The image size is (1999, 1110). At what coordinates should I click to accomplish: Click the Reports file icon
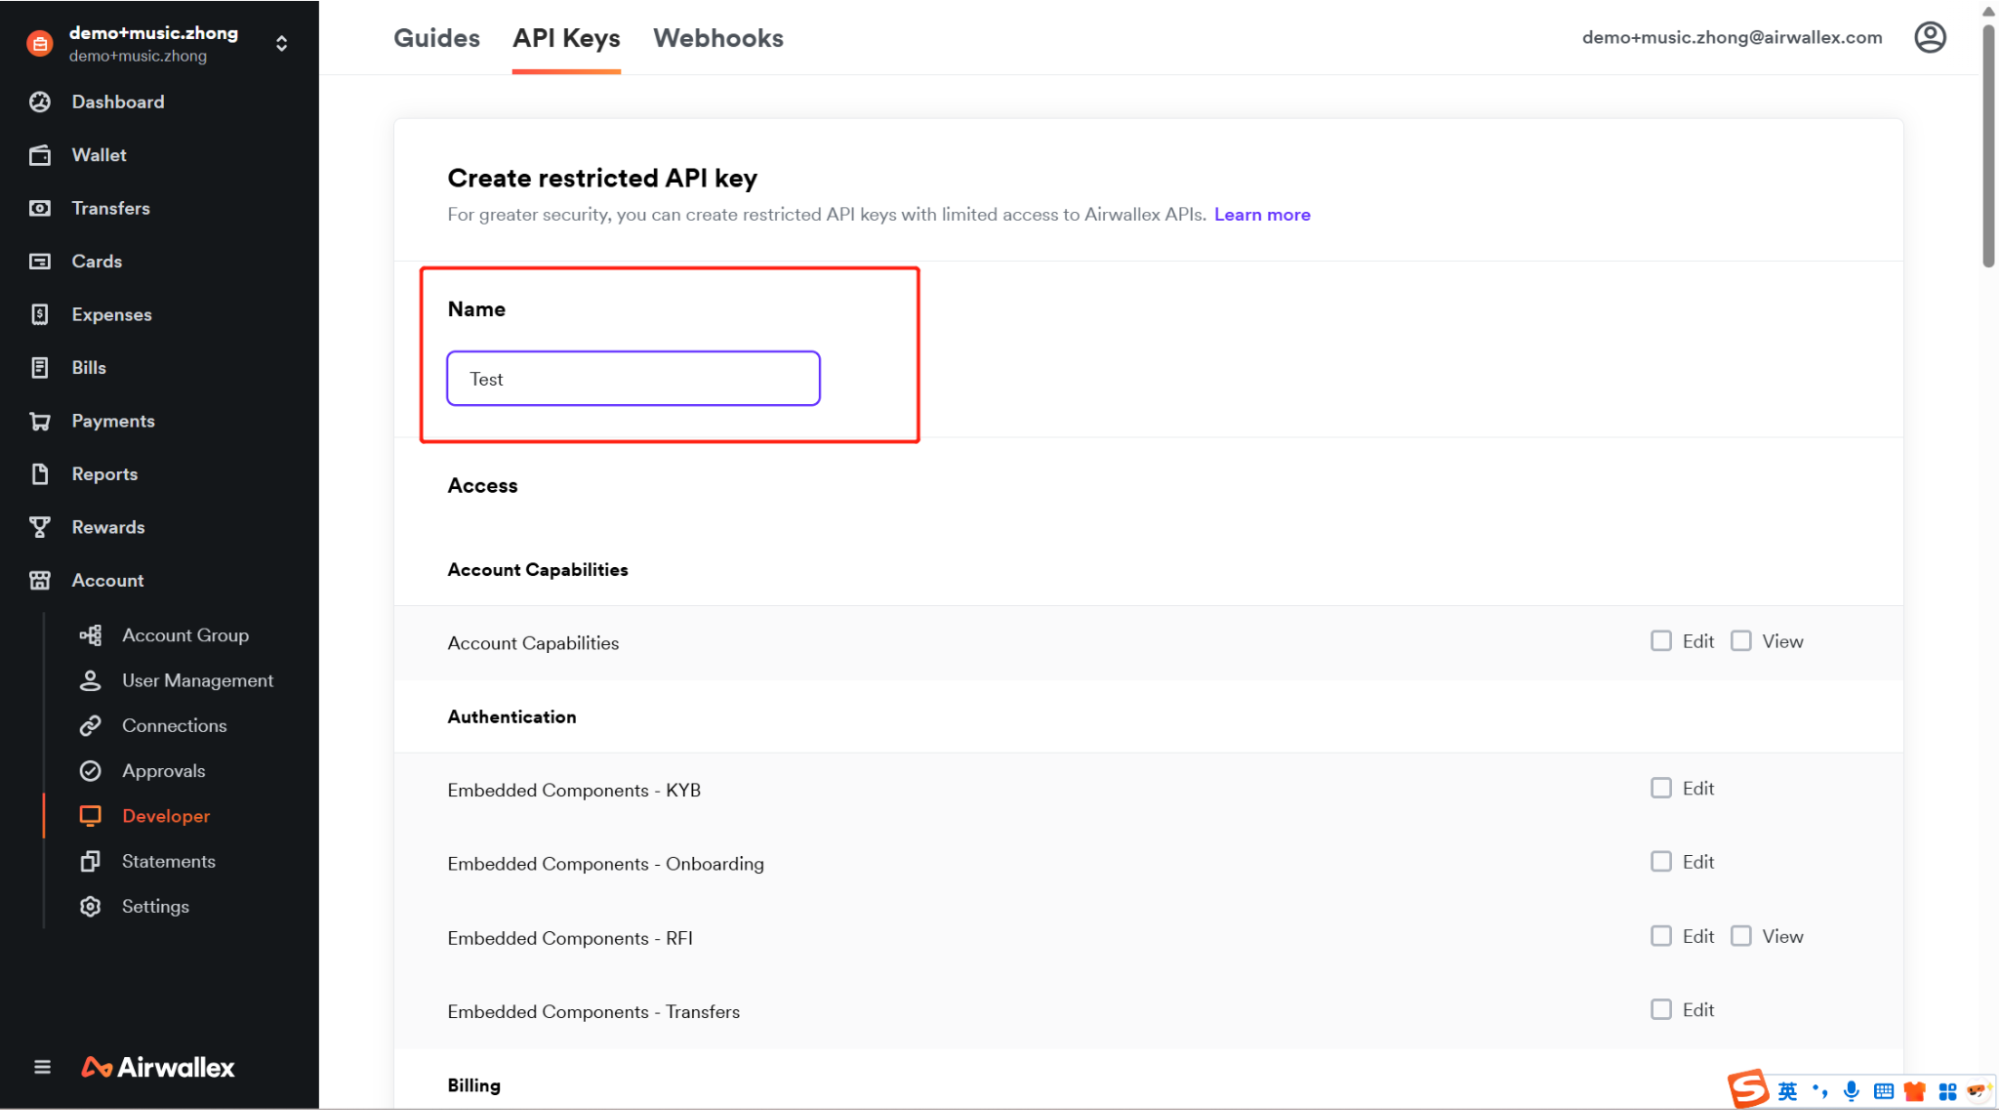click(40, 474)
